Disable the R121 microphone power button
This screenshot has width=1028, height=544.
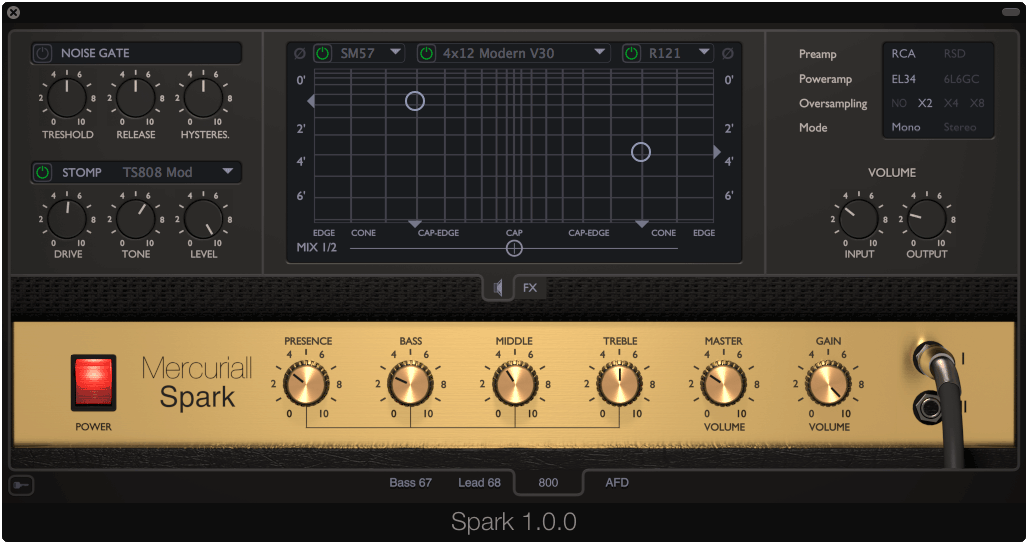tap(631, 53)
